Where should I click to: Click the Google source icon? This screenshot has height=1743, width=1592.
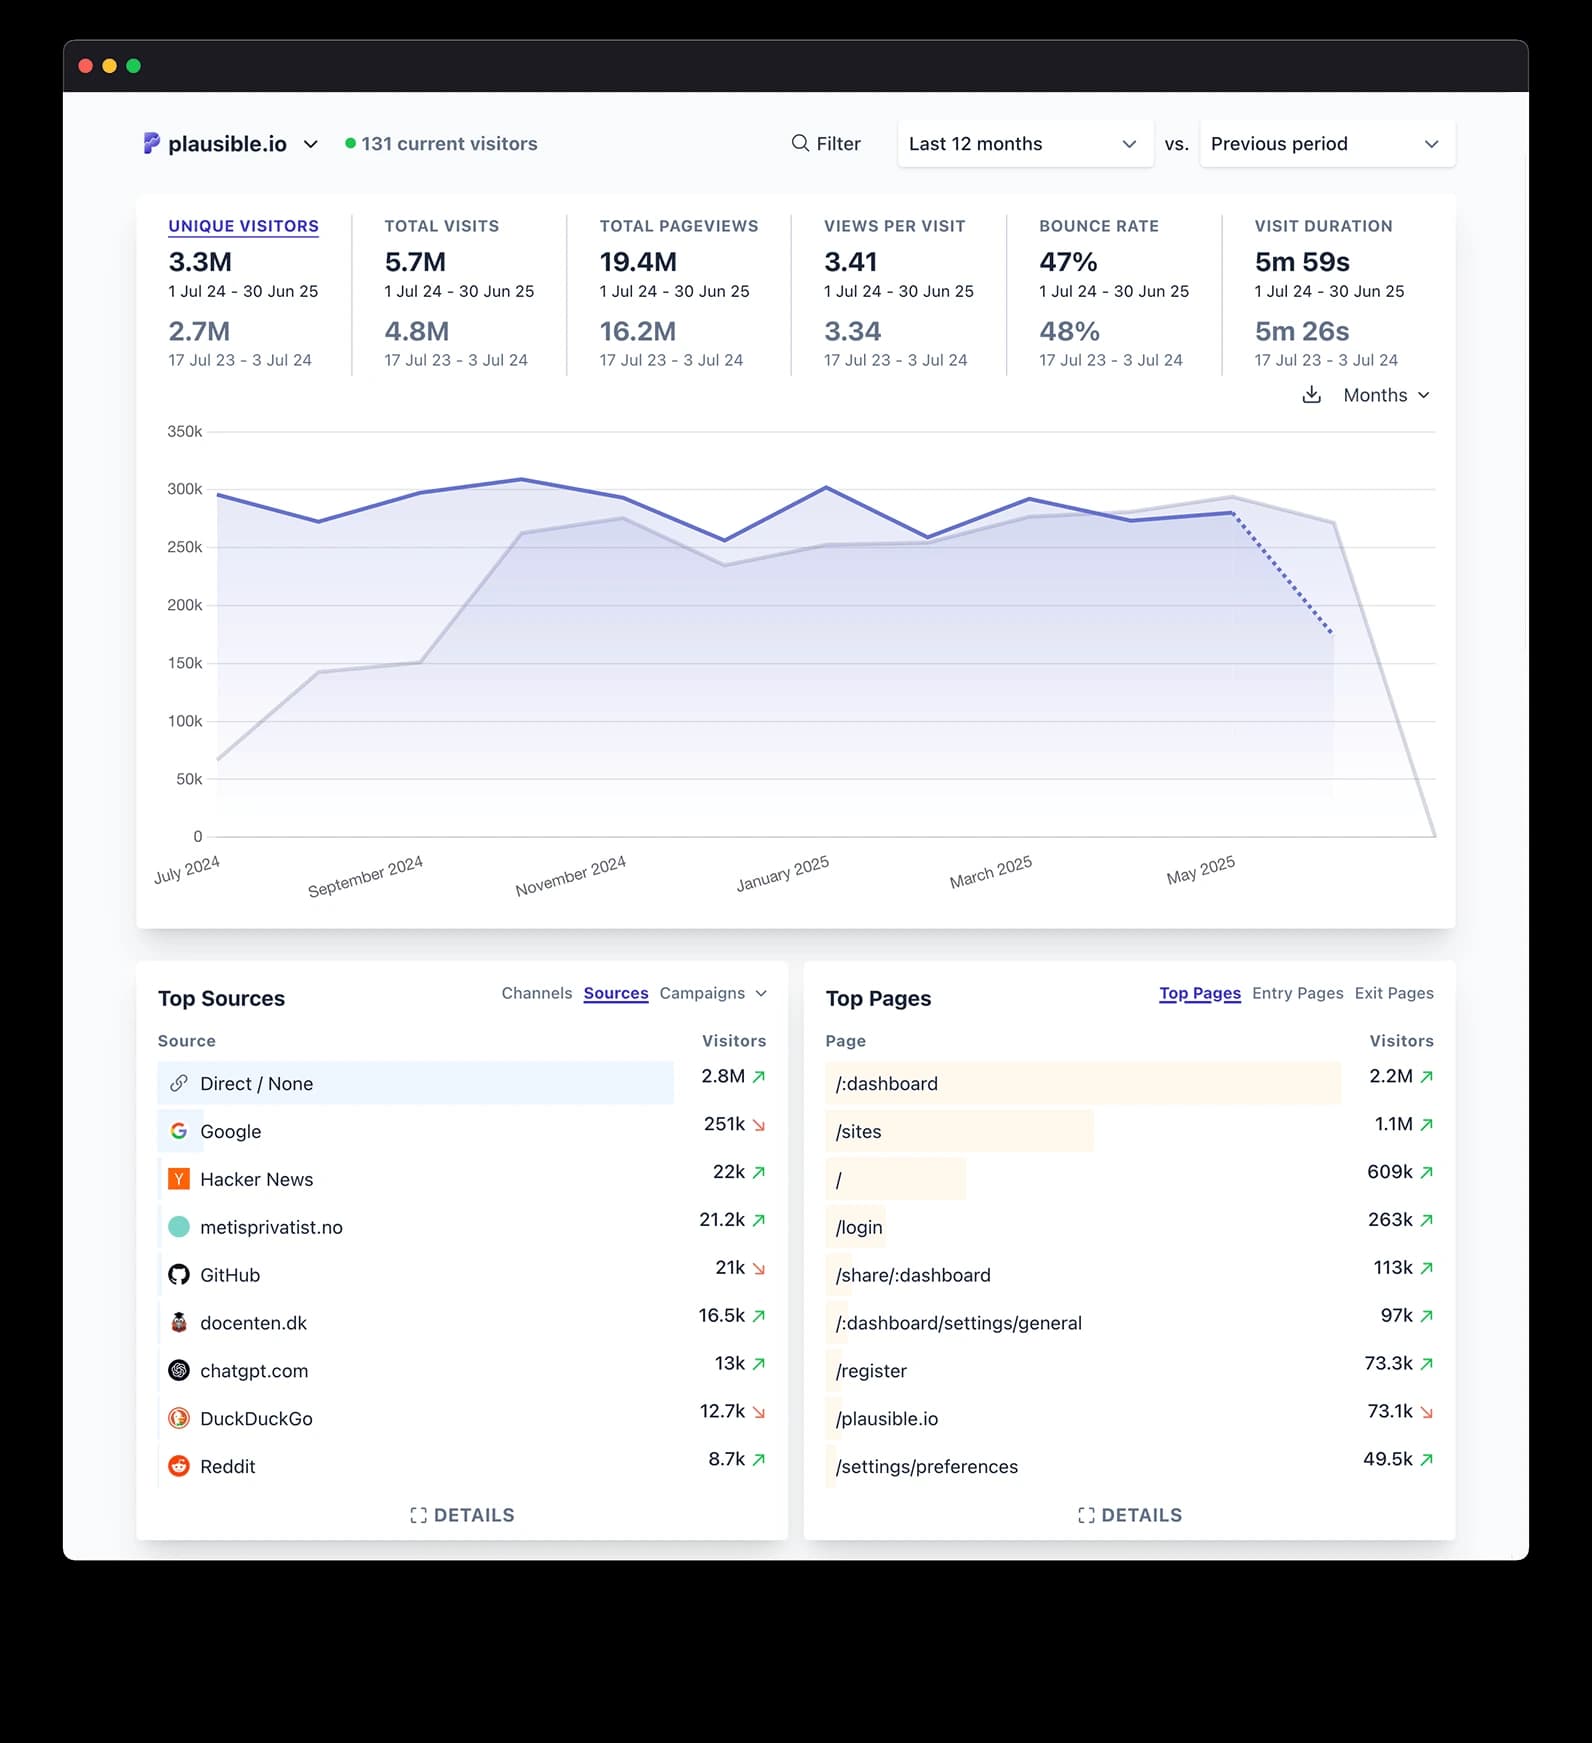[x=179, y=1131]
